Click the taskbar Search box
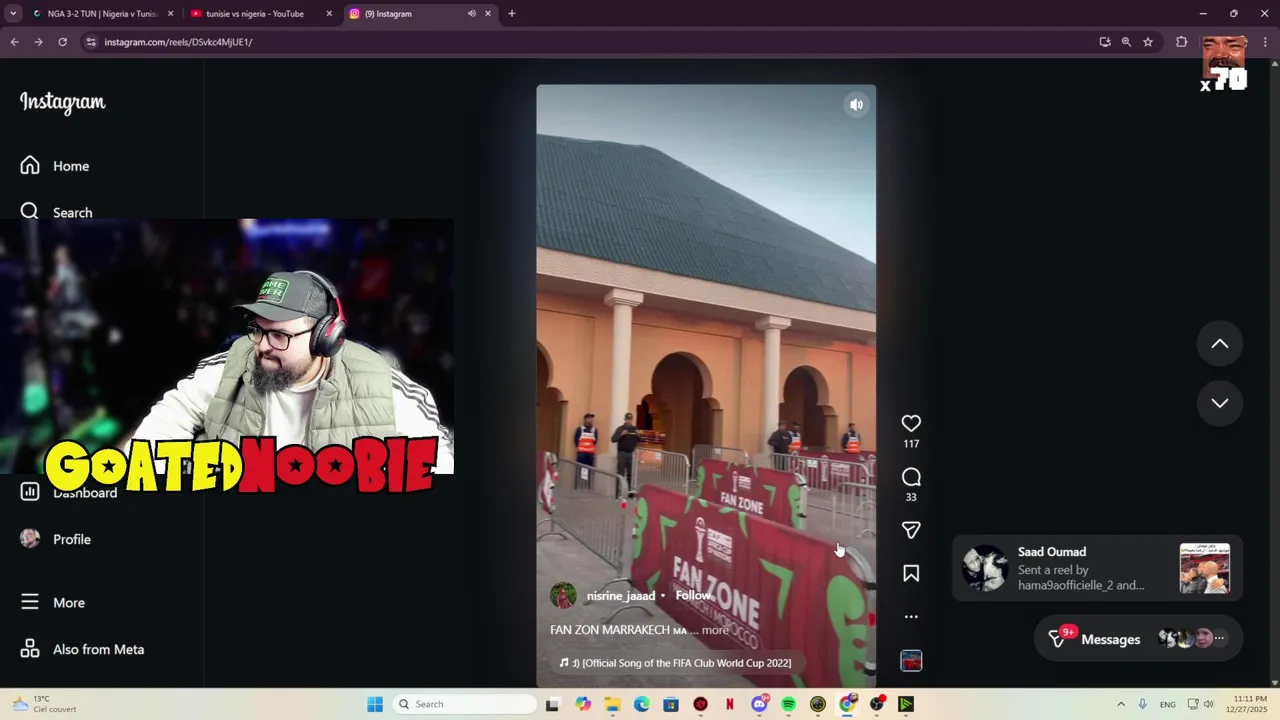The width and height of the screenshot is (1280, 720). coord(463,704)
